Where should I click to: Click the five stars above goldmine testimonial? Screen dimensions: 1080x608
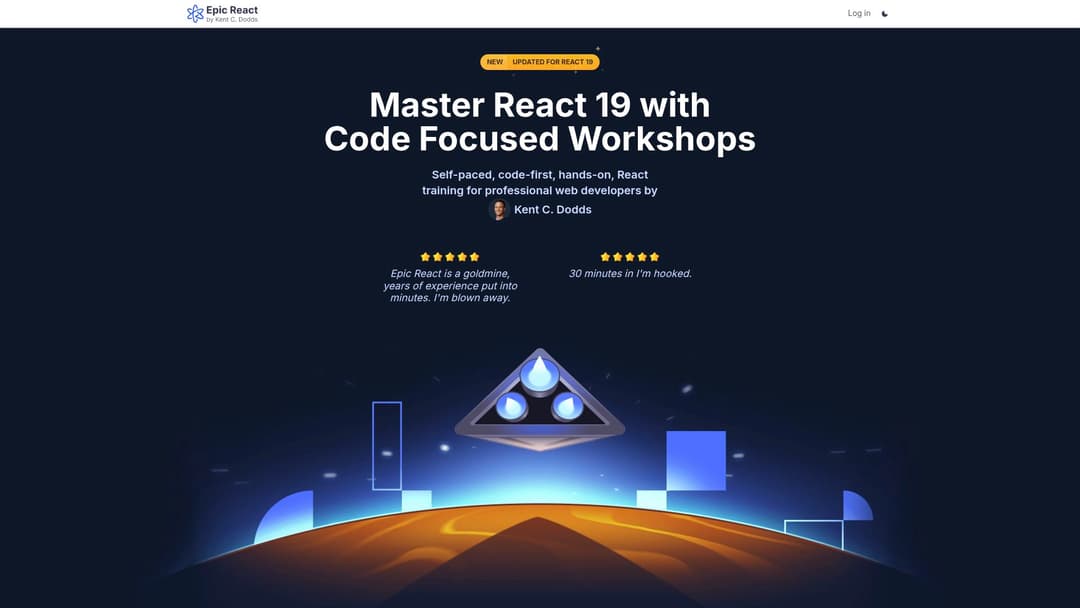click(450, 257)
